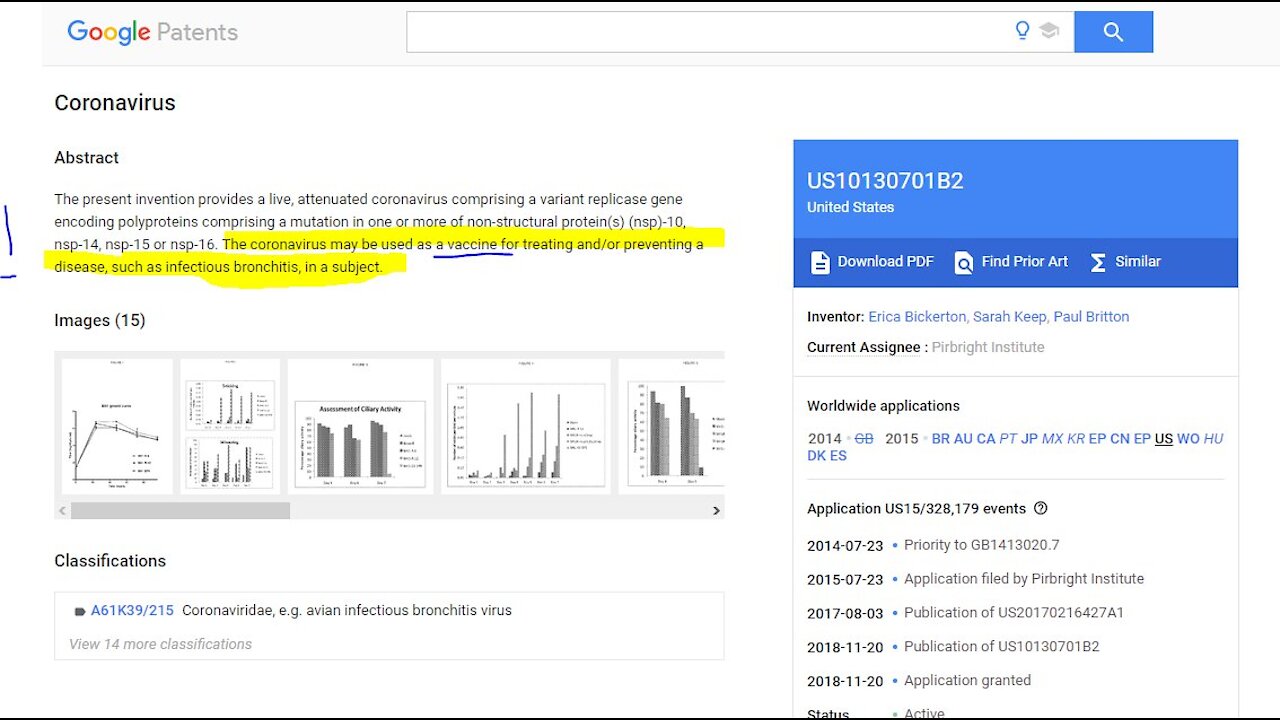Click the United States country label

851,207
